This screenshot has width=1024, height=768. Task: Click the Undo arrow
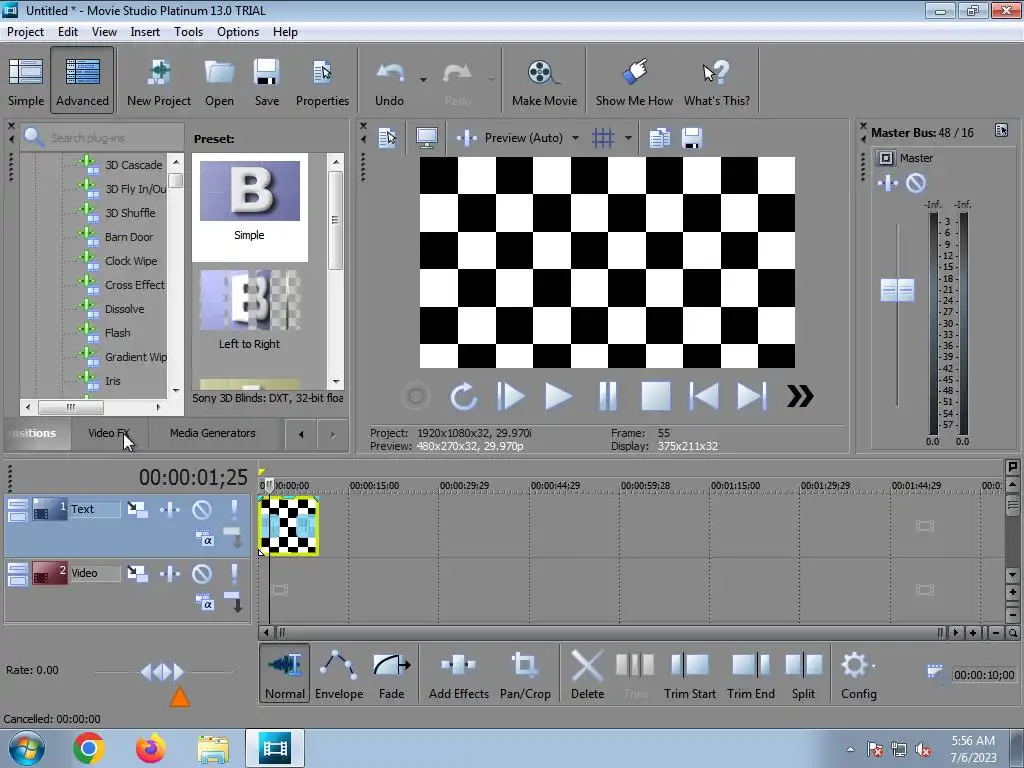[389, 81]
